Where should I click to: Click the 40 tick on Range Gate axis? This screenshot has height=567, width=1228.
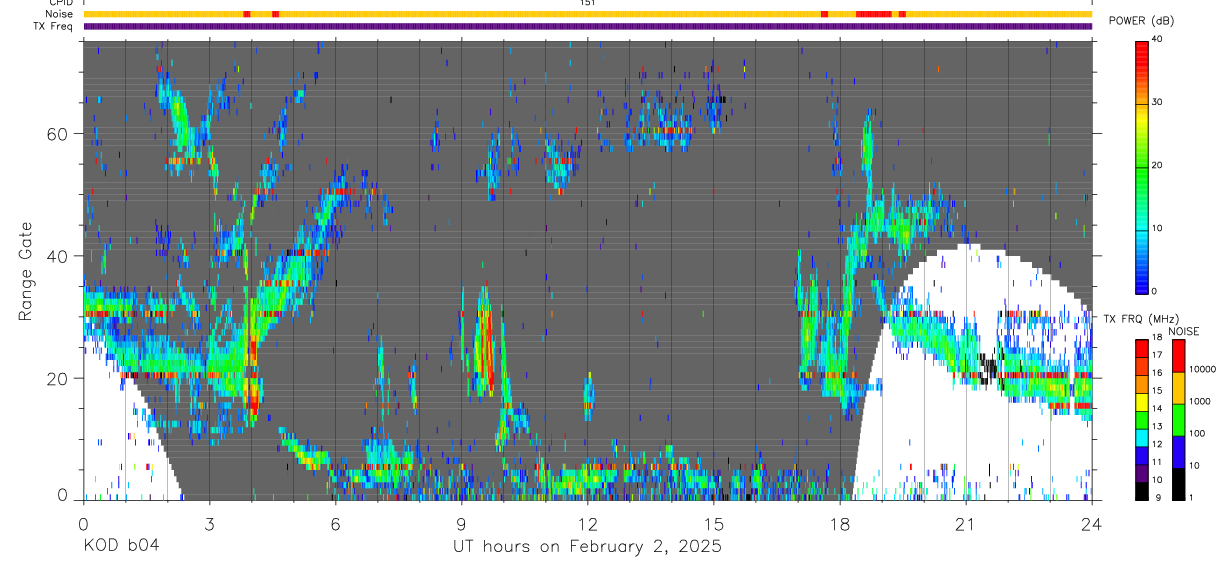pos(58,256)
